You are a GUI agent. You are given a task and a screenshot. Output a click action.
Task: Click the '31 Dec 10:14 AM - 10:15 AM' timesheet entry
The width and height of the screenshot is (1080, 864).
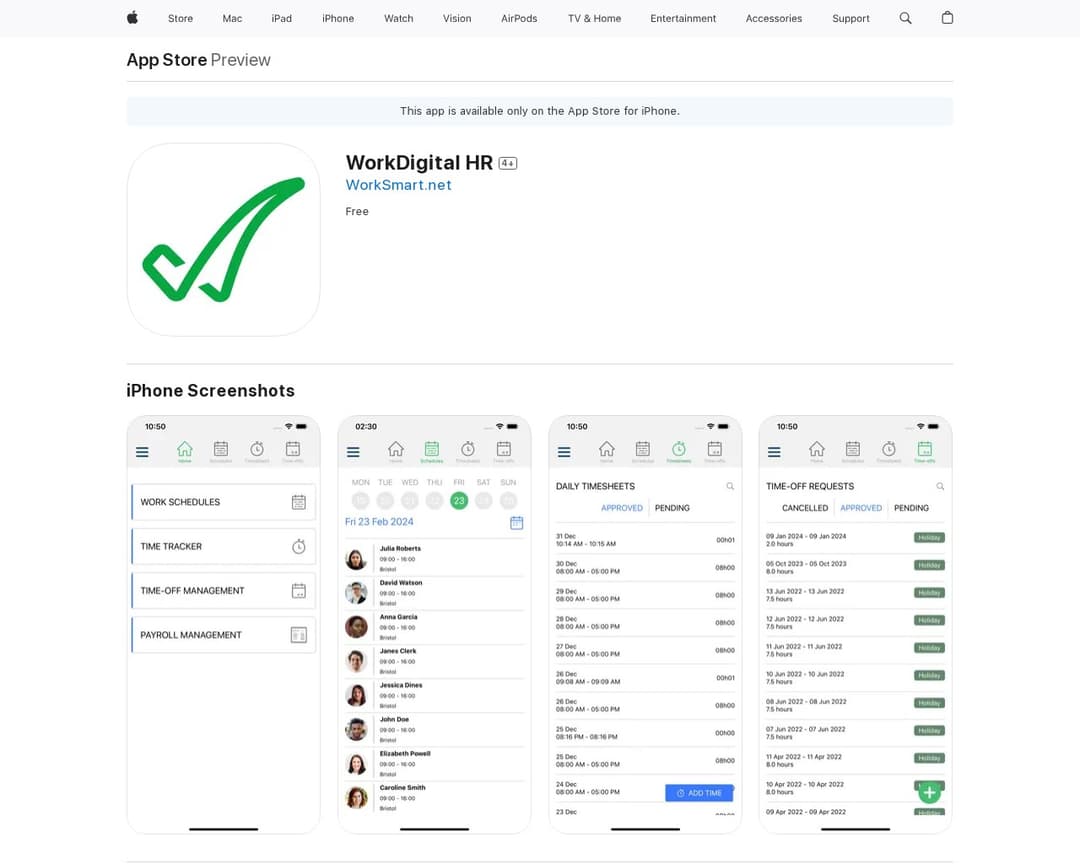tap(645, 540)
